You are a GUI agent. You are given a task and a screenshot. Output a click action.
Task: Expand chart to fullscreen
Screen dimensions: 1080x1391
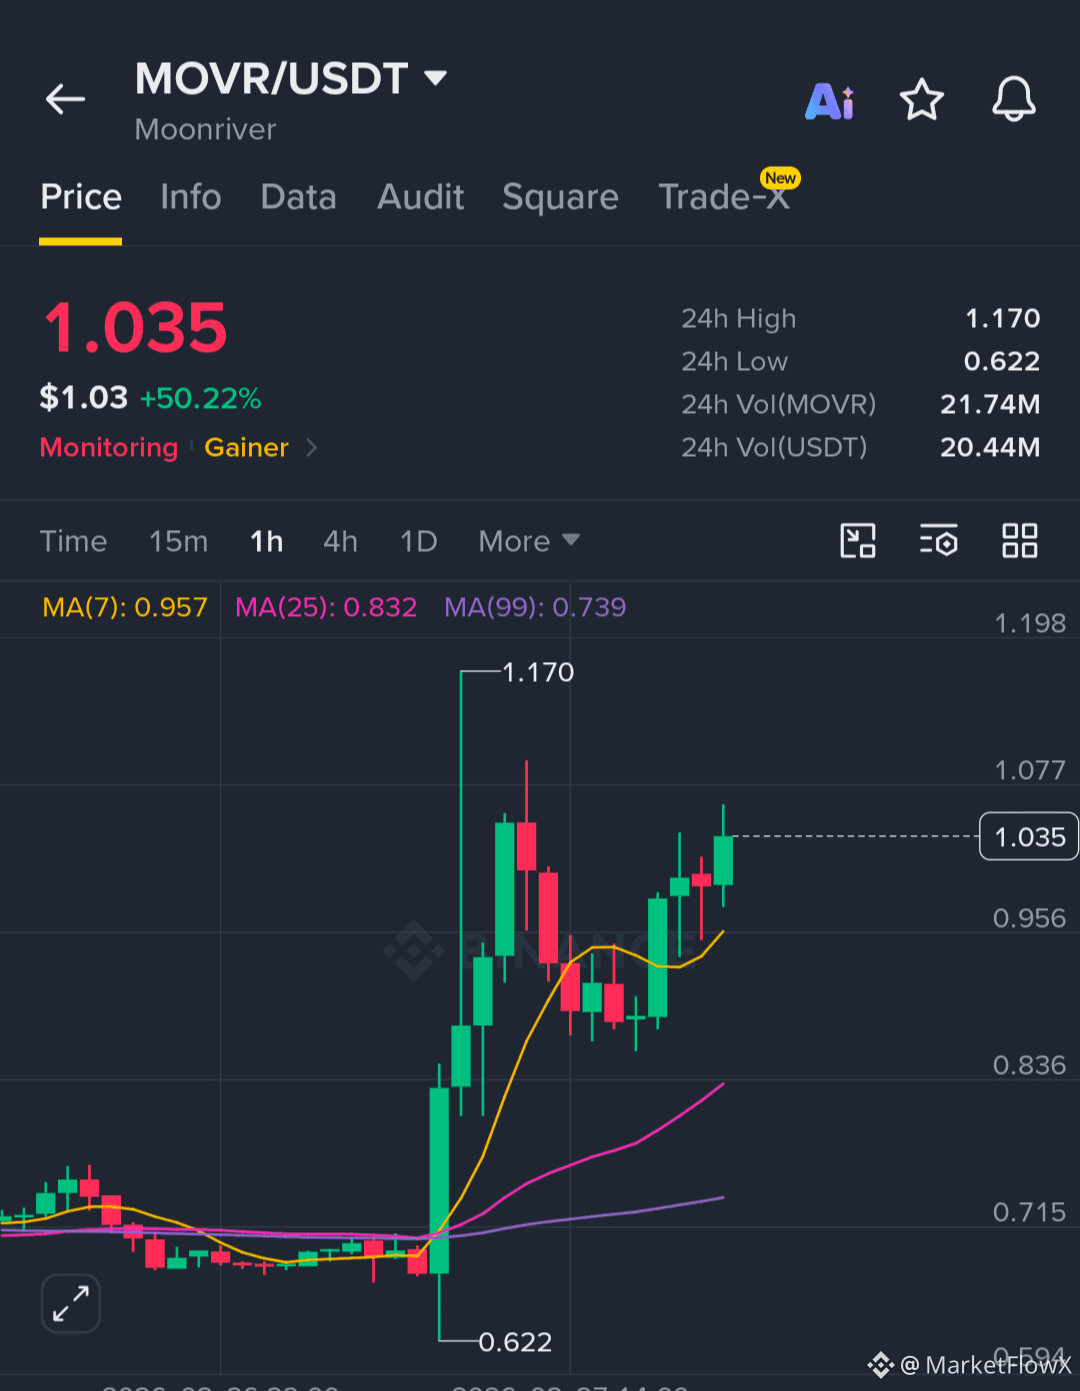click(x=71, y=1303)
